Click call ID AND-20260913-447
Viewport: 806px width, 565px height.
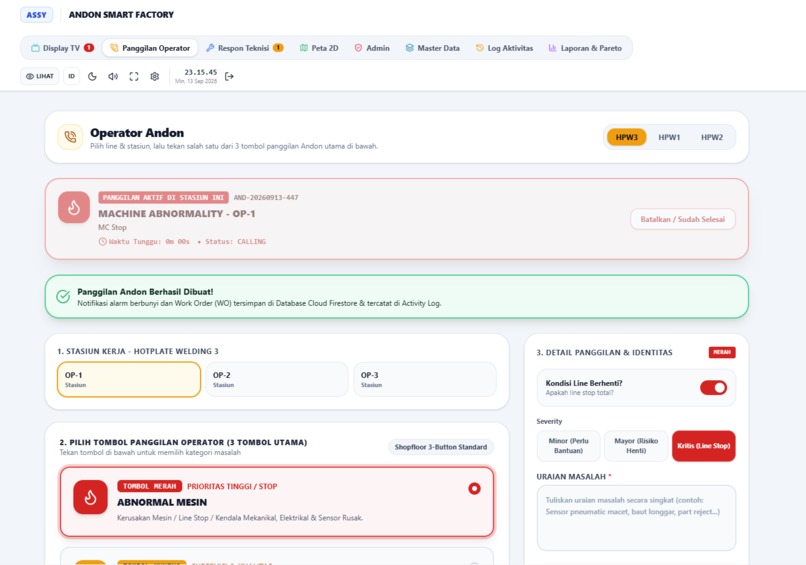pos(266,197)
